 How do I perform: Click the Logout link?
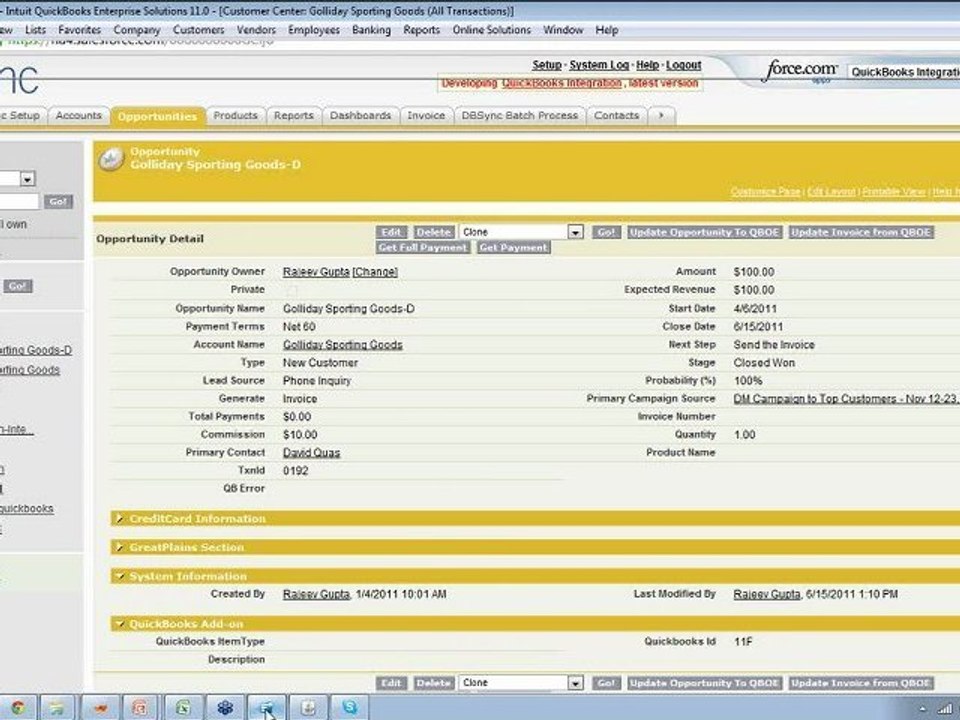pos(683,64)
